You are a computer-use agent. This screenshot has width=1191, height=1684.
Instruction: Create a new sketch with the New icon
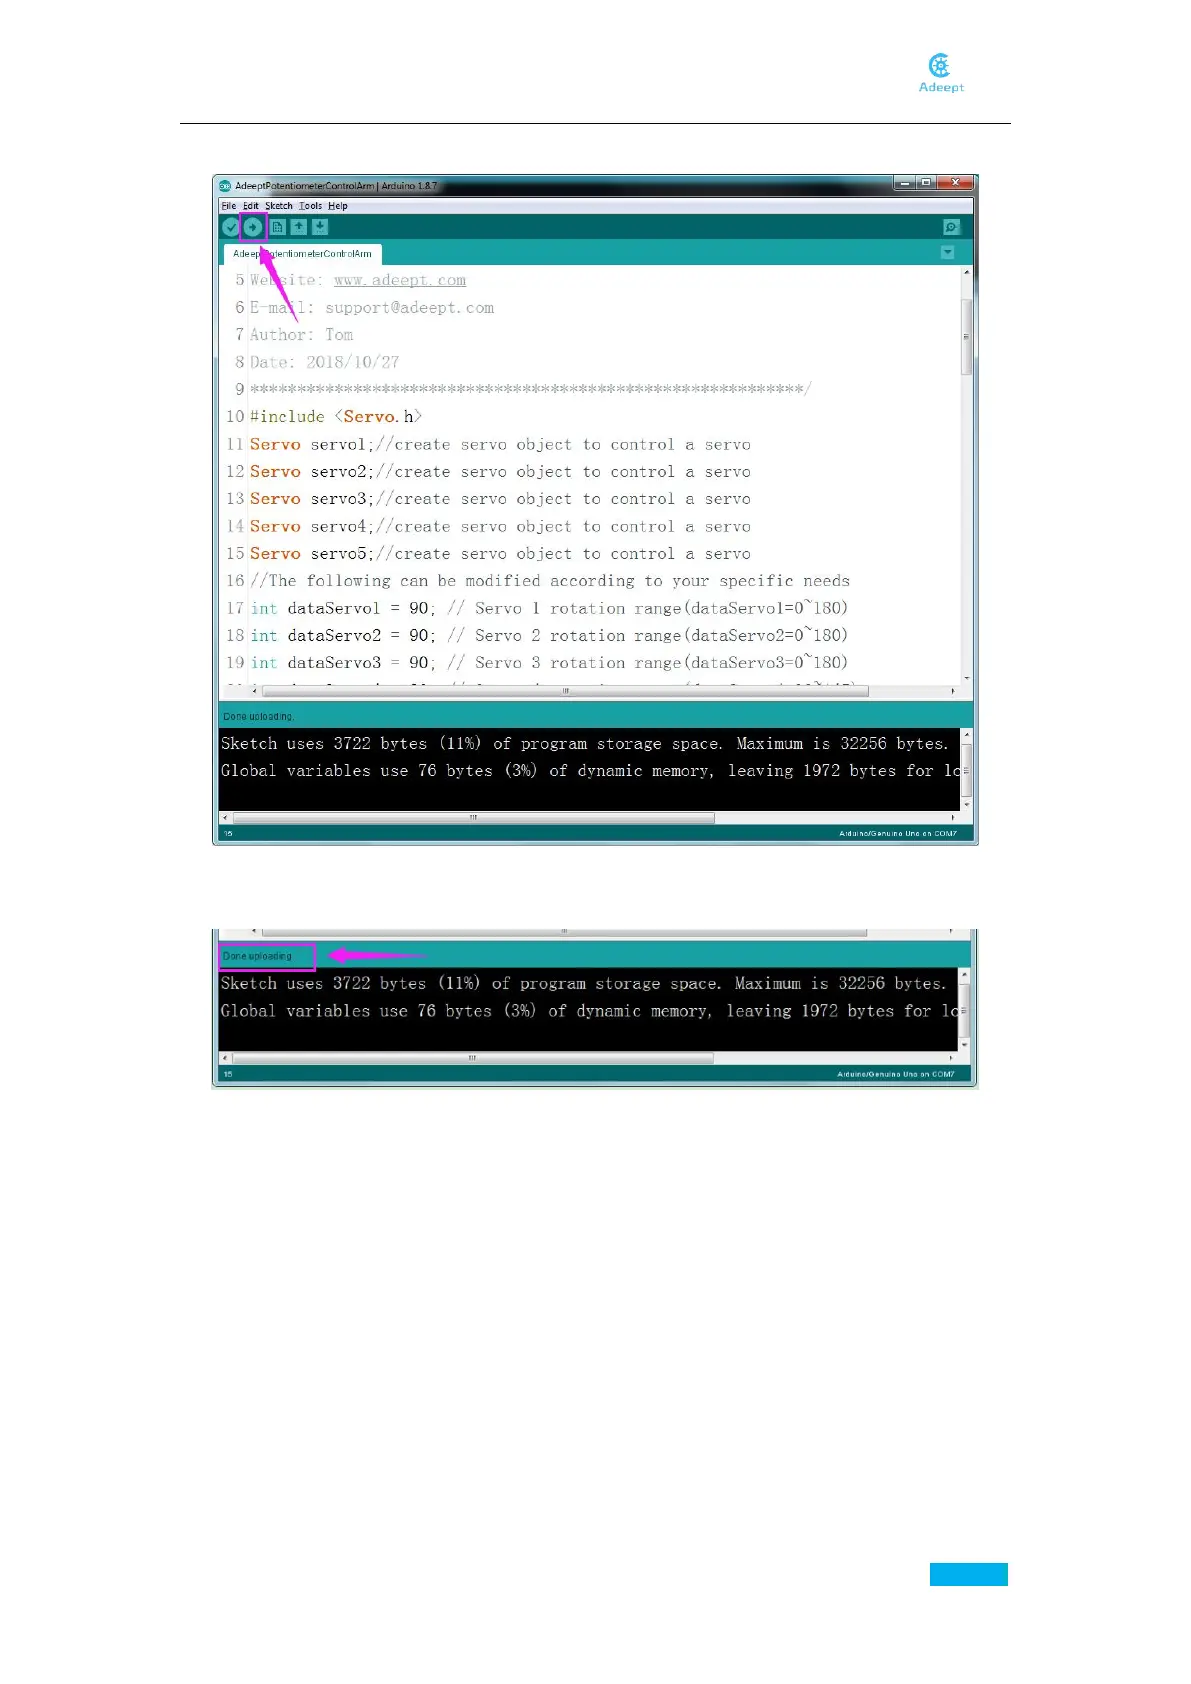[x=278, y=227]
